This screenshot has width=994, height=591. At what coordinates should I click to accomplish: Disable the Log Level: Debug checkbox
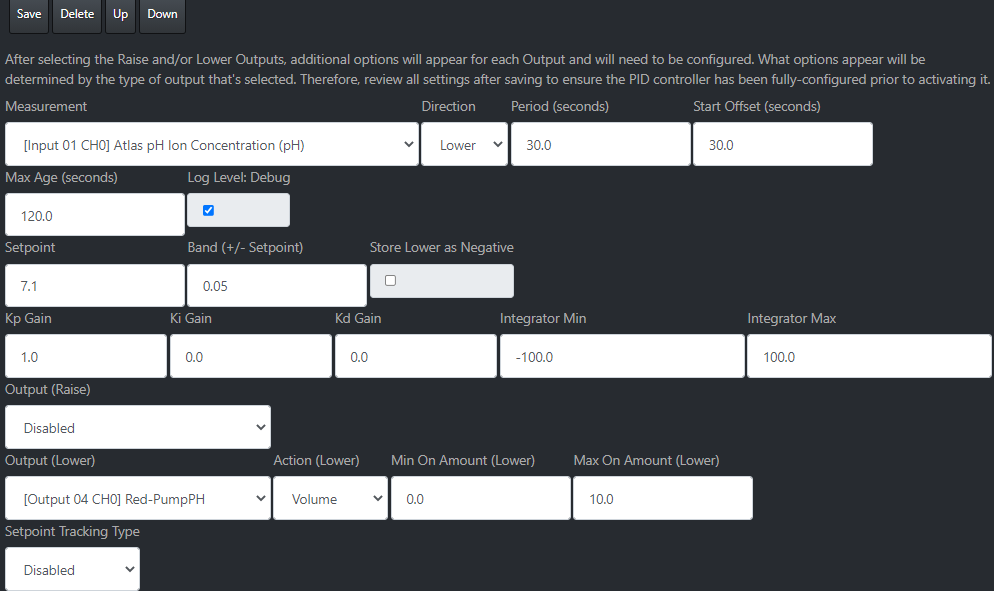208,210
